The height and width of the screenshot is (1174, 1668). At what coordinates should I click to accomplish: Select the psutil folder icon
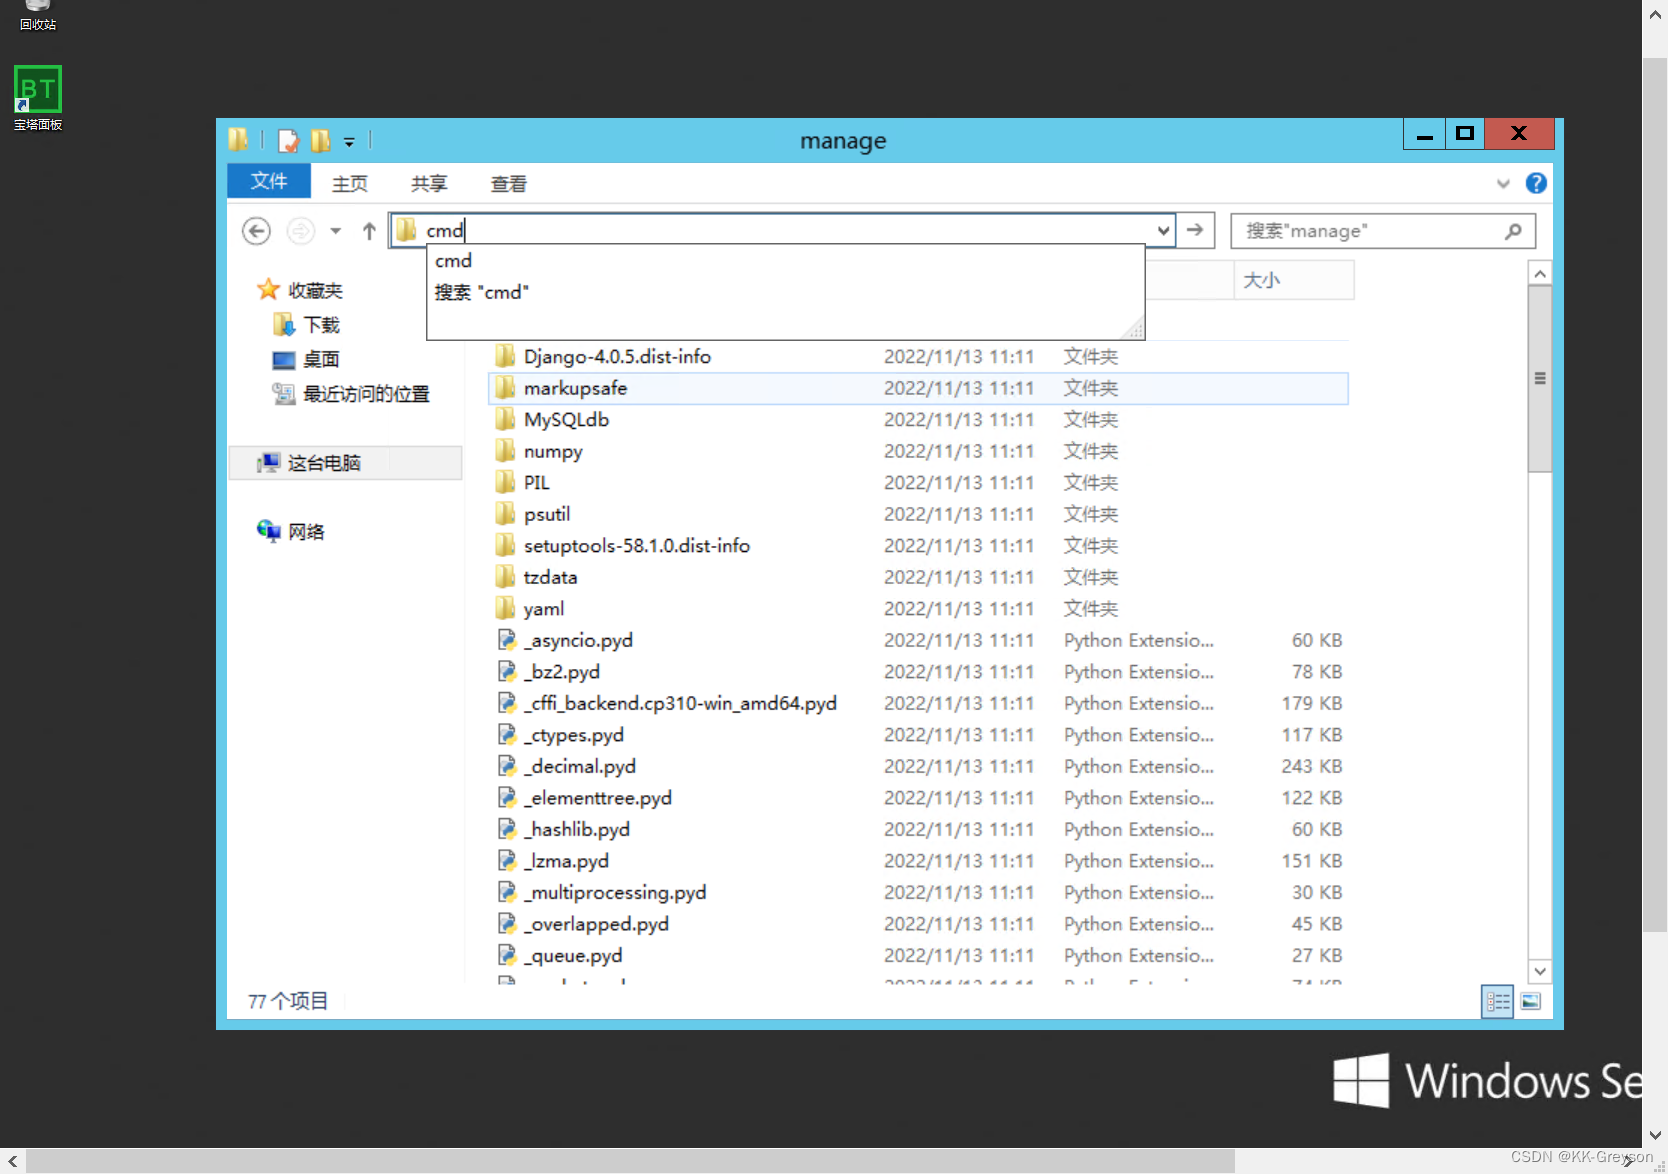coord(506,514)
